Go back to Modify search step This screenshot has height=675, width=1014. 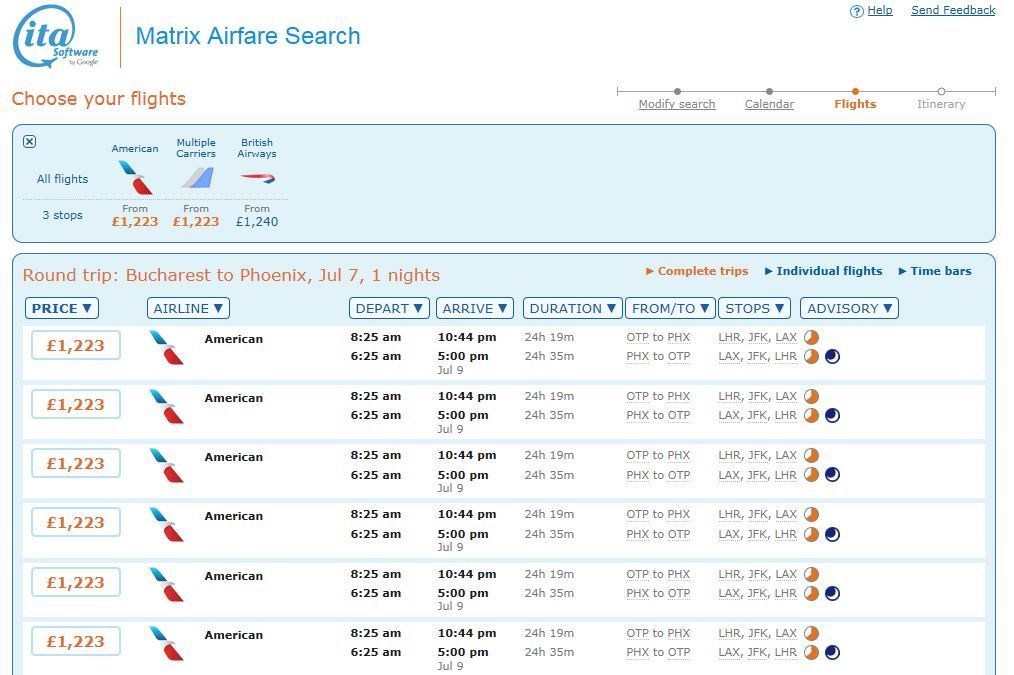click(677, 104)
